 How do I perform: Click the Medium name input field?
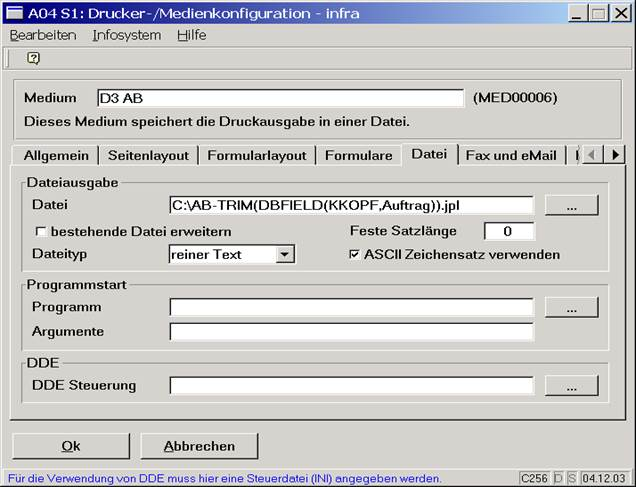tap(279, 98)
